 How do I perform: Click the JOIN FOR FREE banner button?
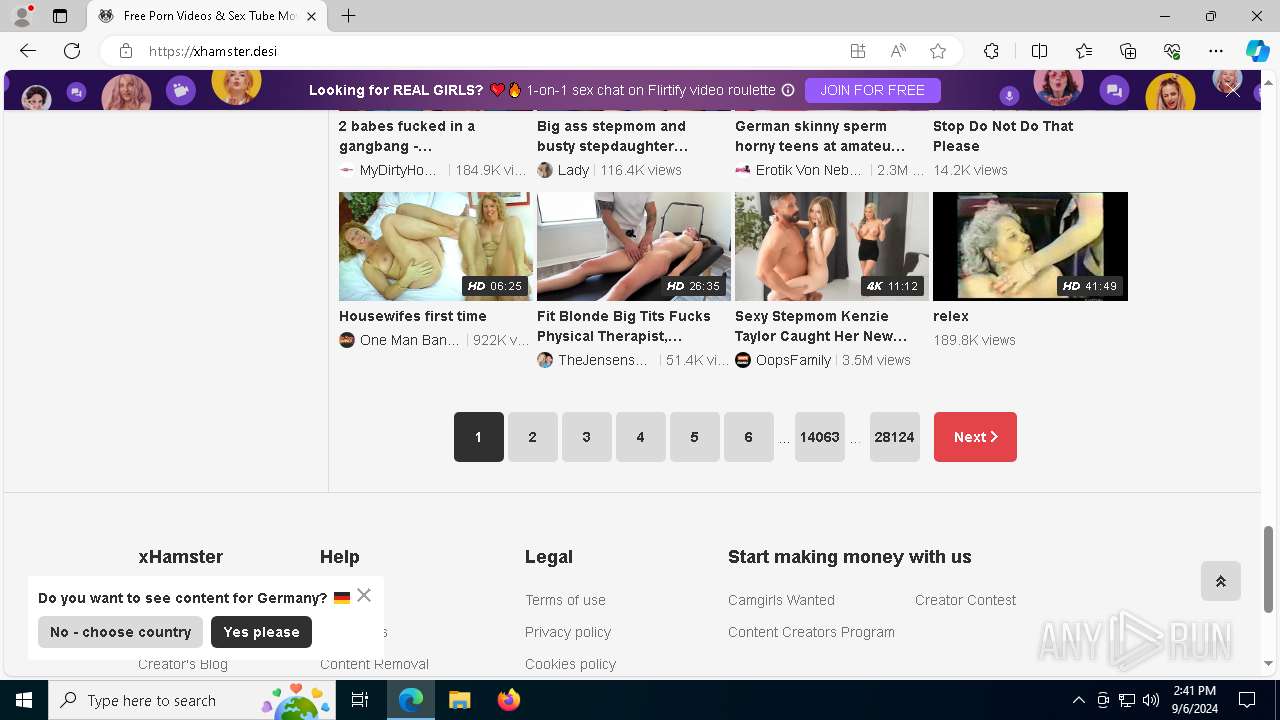point(873,90)
